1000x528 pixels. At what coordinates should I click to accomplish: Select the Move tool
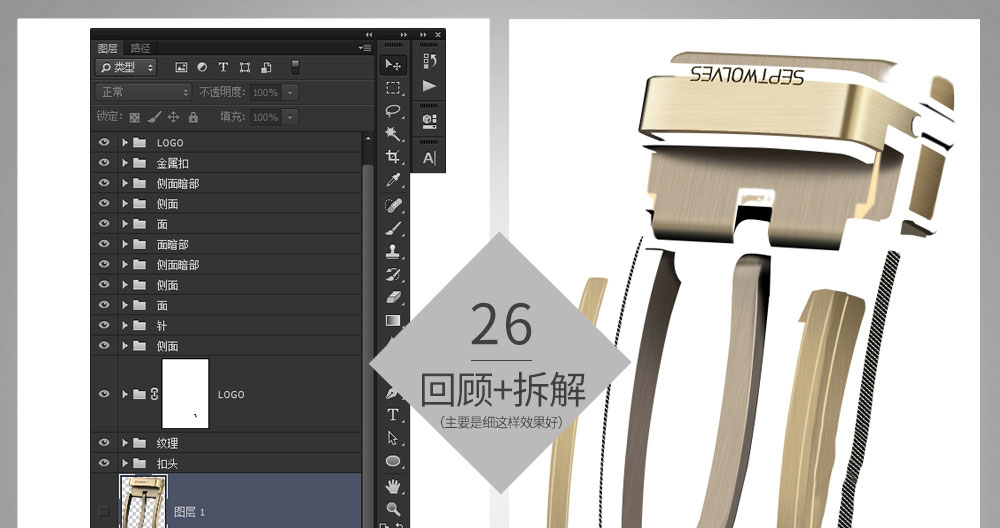393,65
